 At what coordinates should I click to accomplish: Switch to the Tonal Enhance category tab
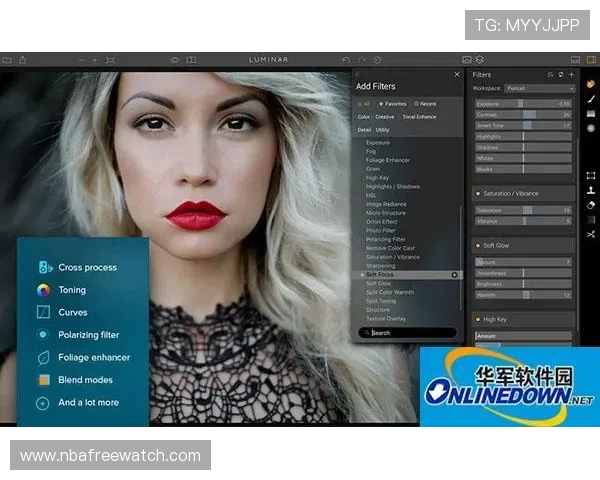(419, 117)
